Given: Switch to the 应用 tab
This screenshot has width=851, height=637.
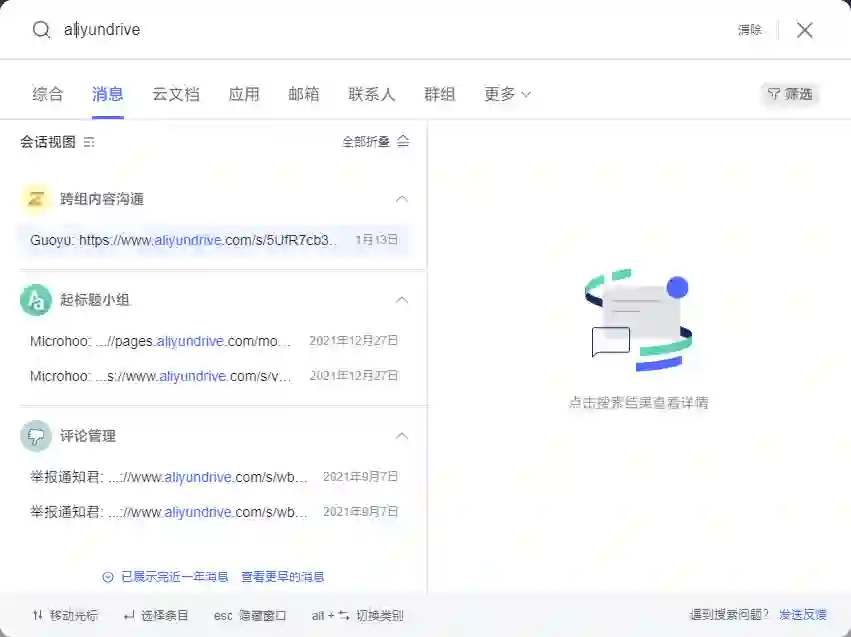Looking at the screenshot, I should [x=244, y=94].
